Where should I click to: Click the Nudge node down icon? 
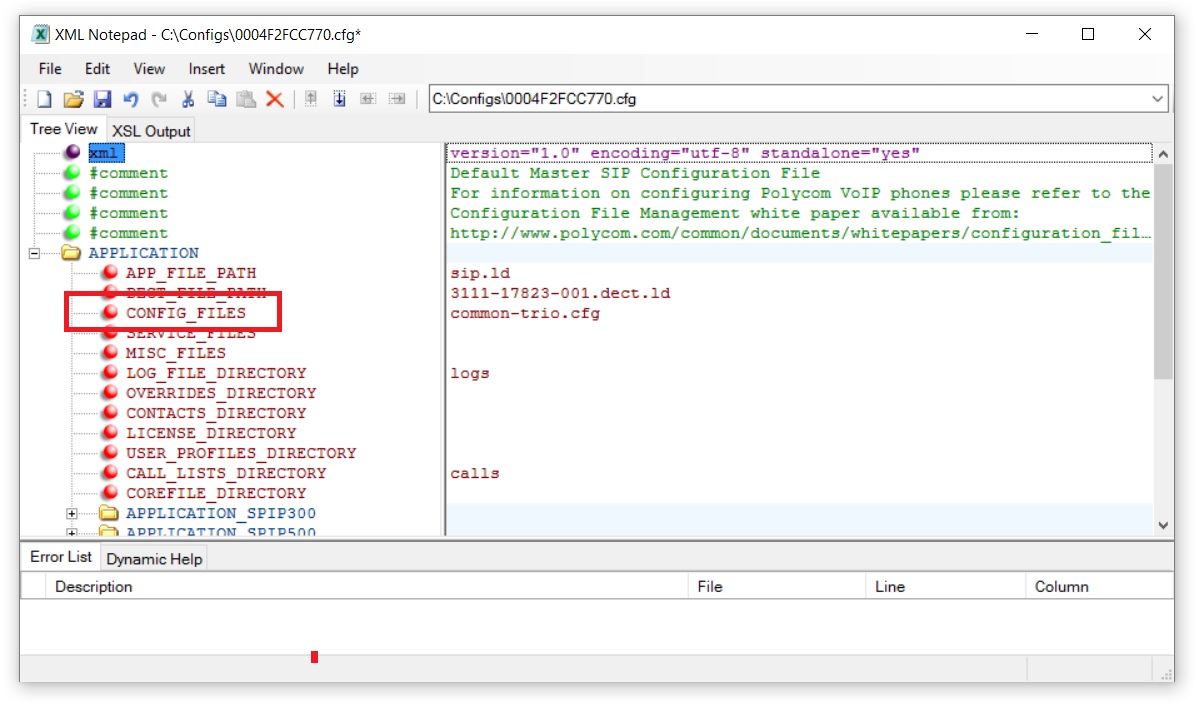[x=340, y=99]
